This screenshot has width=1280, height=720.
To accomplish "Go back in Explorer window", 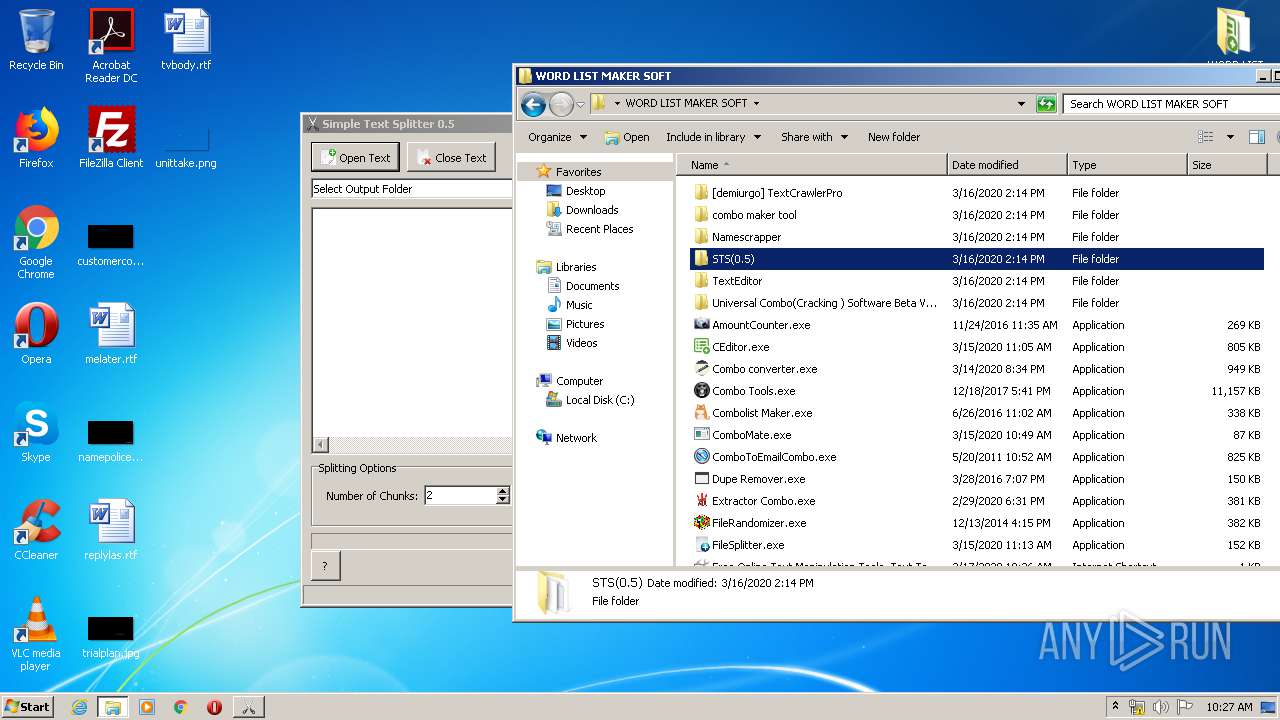I will [533, 104].
